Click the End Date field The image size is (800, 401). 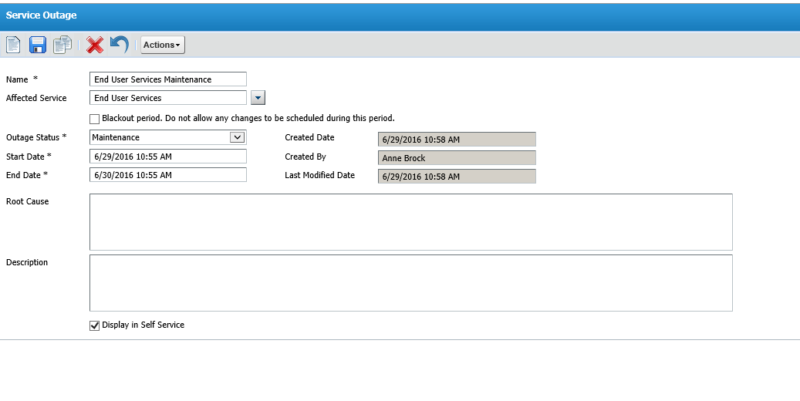pyautogui.click(x=167, y=175)
